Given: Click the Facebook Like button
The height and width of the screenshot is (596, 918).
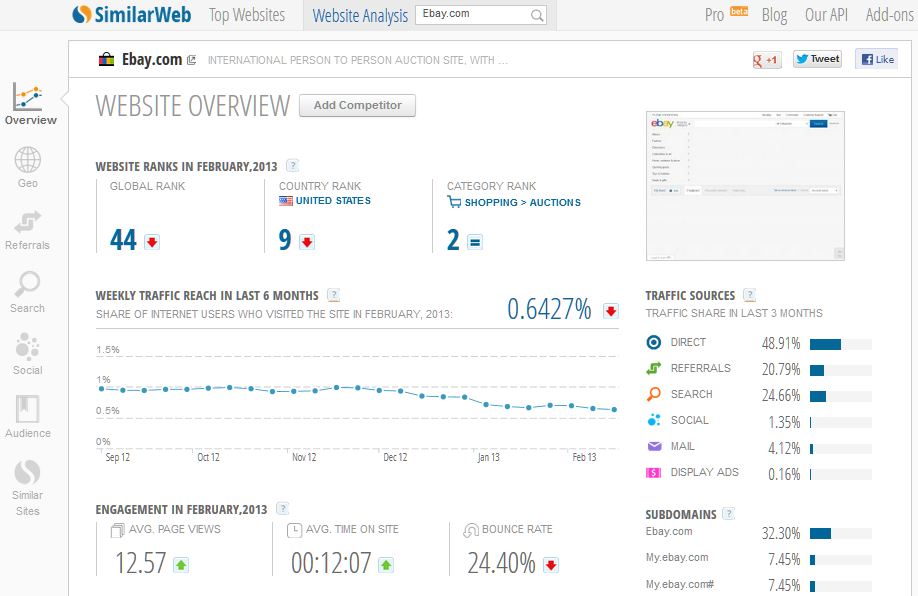Looking at the screenshot, I should (876, 59).
